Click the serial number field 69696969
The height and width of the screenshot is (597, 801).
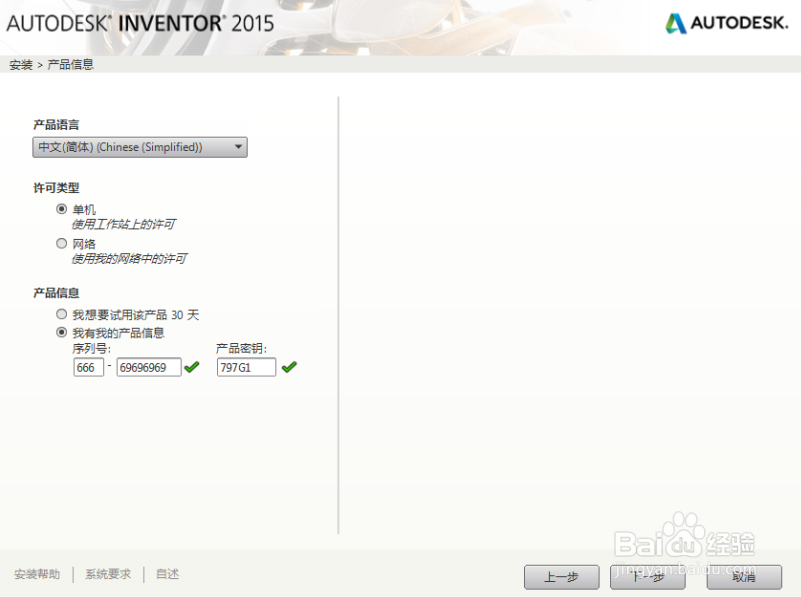click(x=149, y=367)
